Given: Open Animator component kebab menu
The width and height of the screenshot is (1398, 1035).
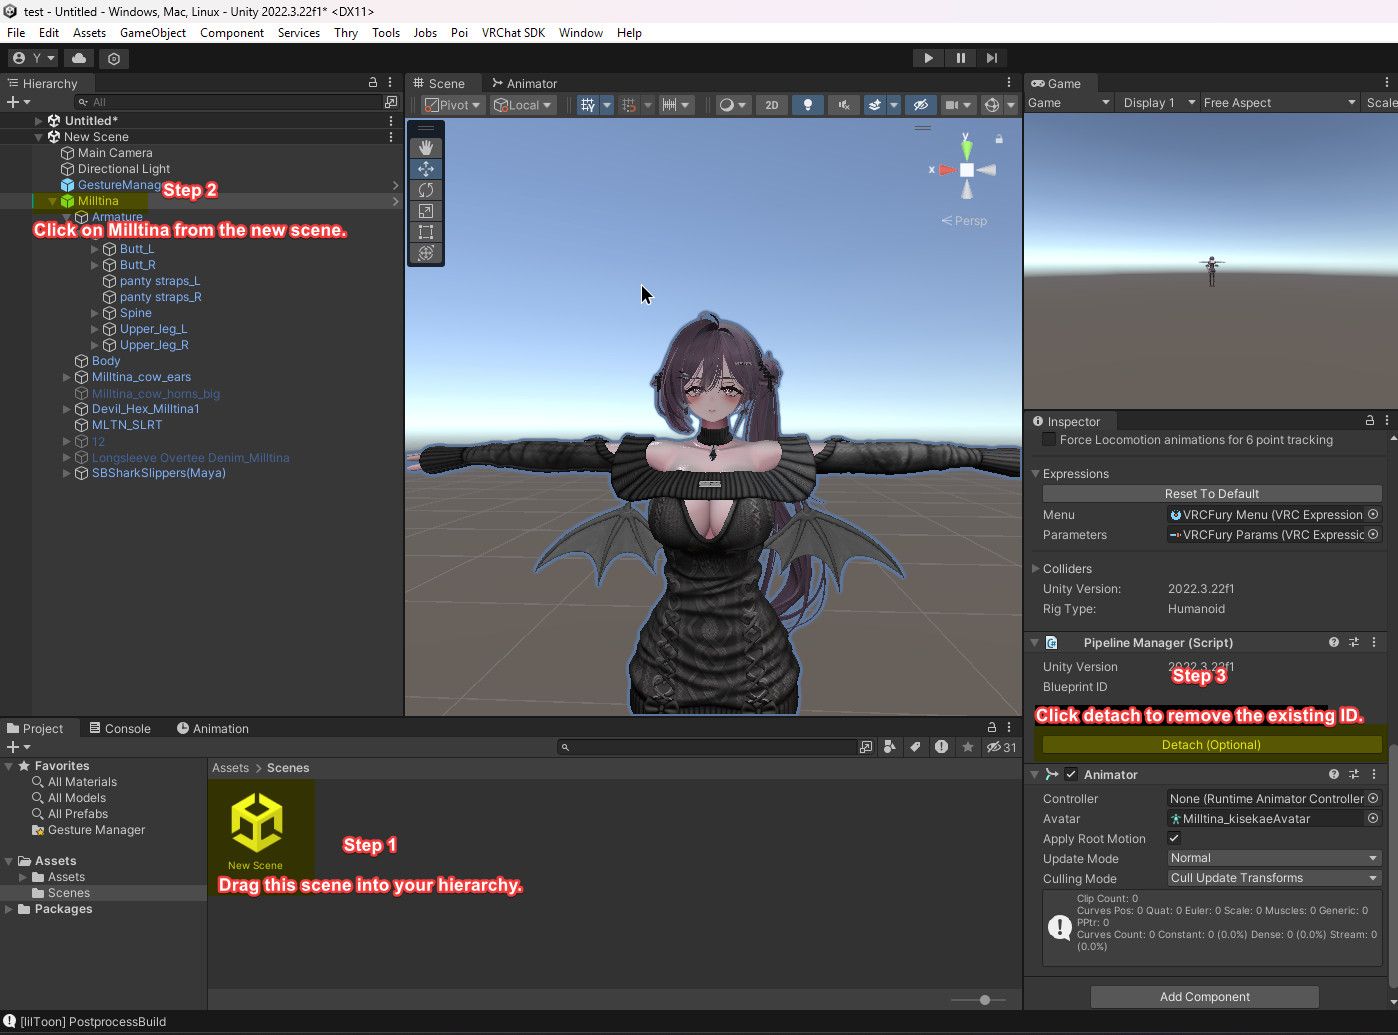Looking at the screenshot, I should [x=1374, y=774].
